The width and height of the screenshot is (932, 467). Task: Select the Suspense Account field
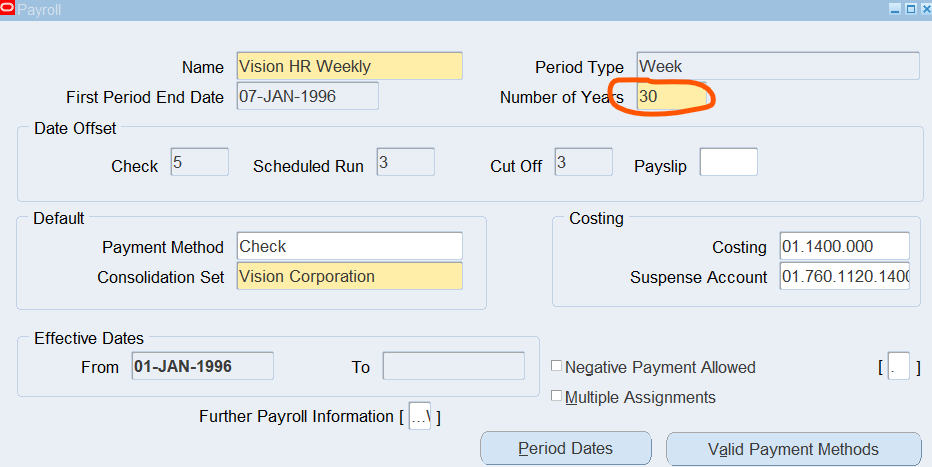(x=844, y=277)
